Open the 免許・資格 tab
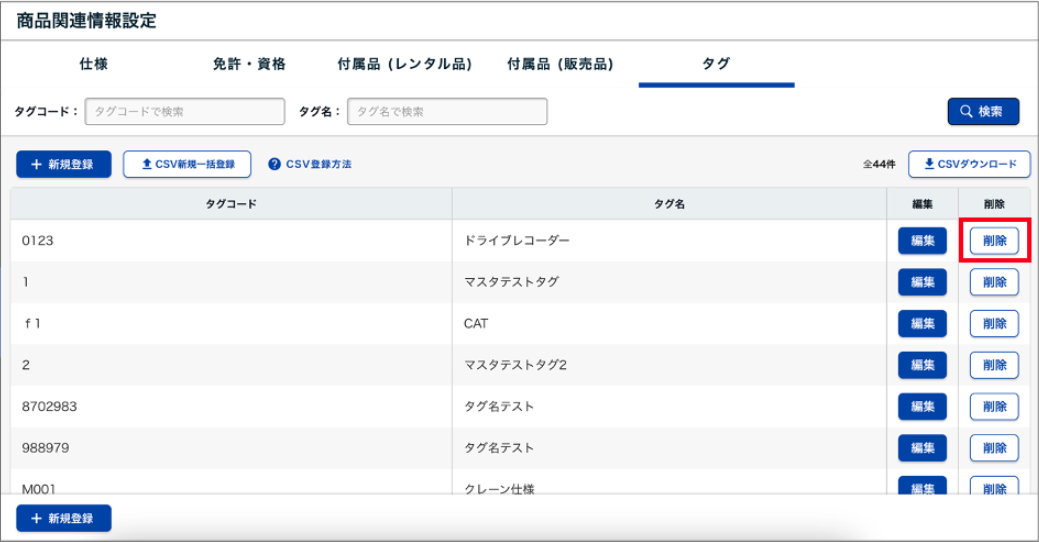This screenshot has width=1039, height=542. (x=249, y=64)
